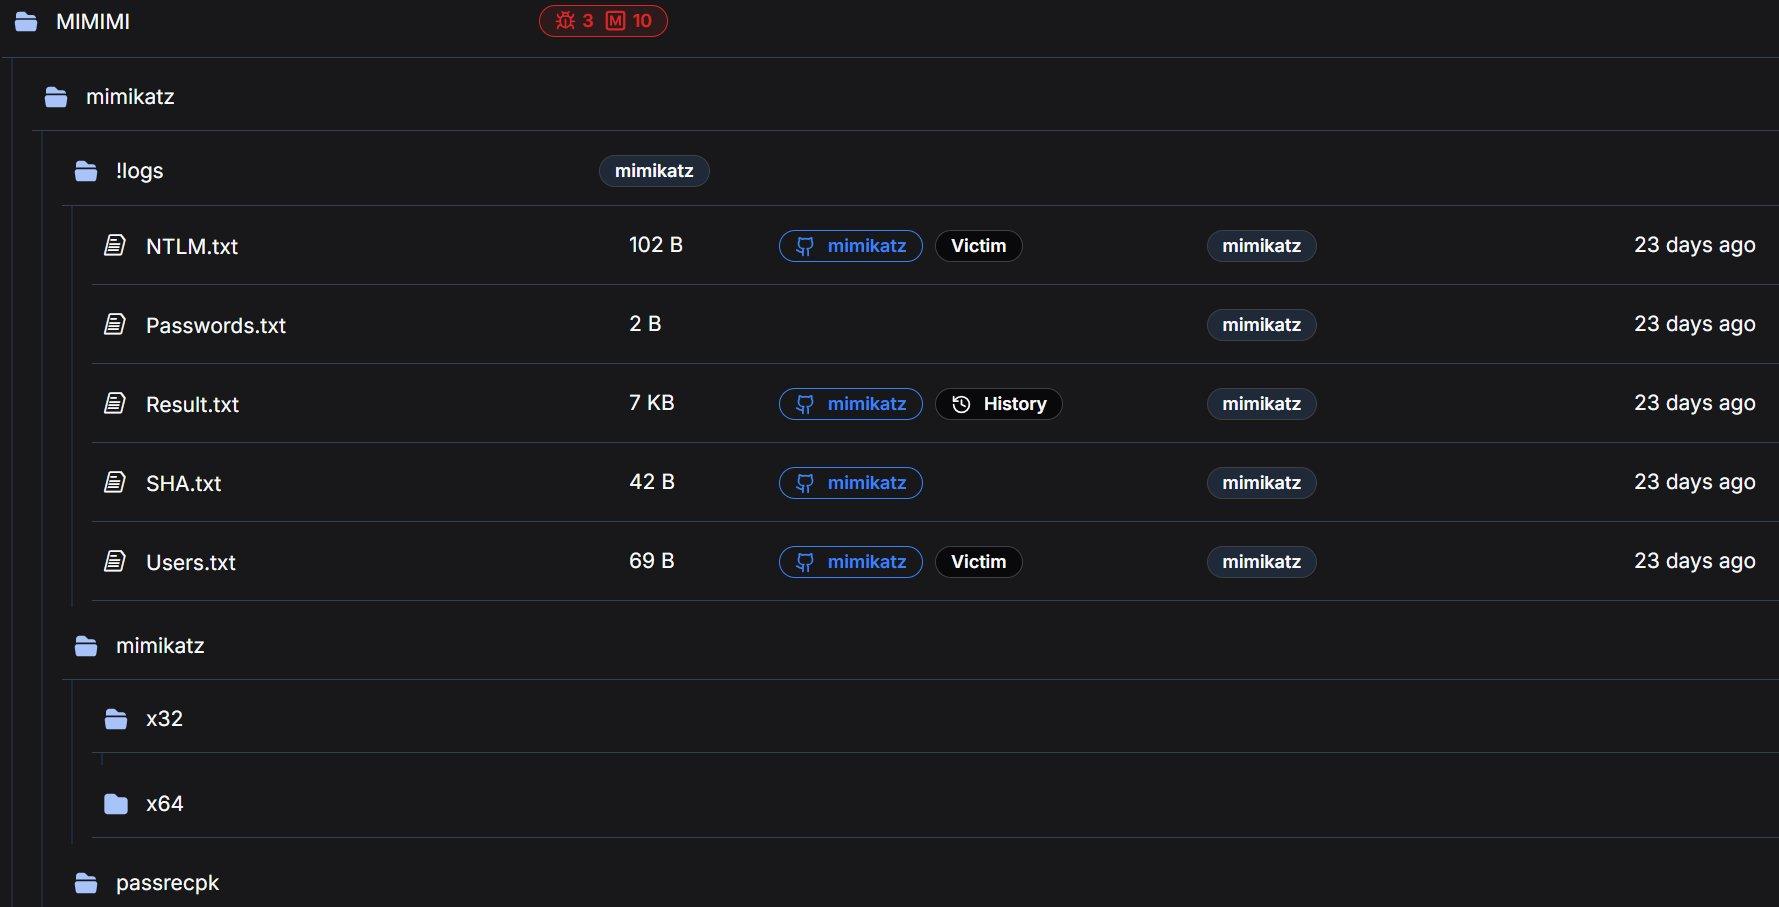Image resolution: width=1779 pixels, height=907 pixels.
Task: Open the MIMIMI root folder icon
Action: coord(24,20)
